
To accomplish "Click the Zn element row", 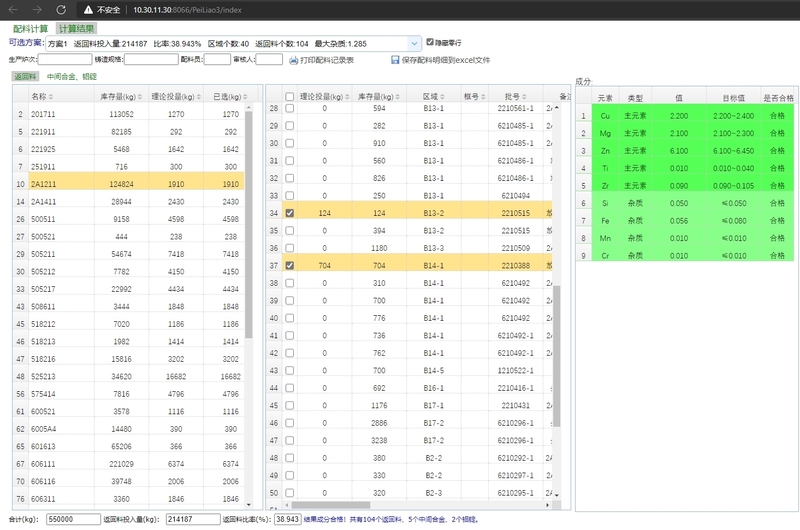I will click(685, 150).
